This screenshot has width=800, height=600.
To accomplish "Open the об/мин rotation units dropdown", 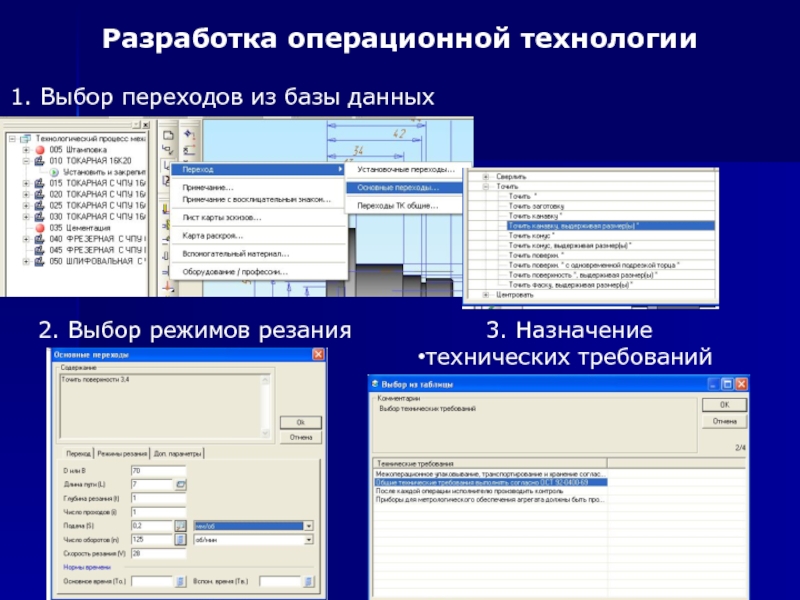I will point(309,539).
